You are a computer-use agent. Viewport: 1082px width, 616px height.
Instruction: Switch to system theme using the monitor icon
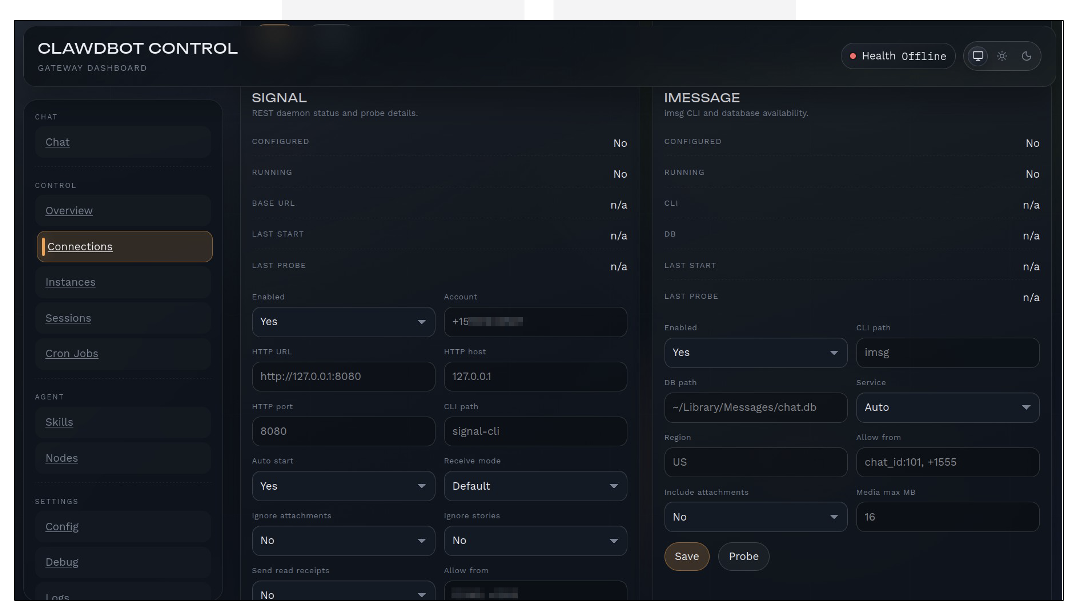[978, 56]
